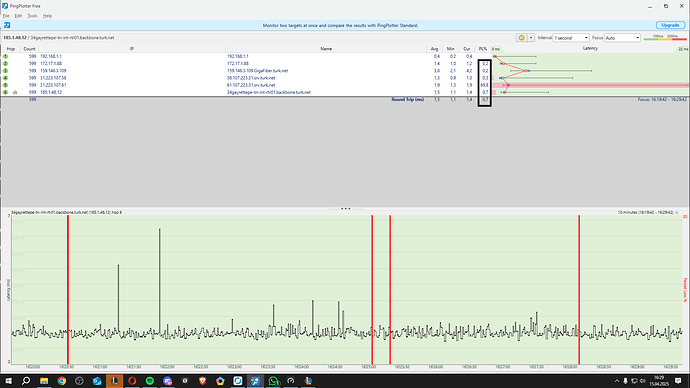Image resolution: width=690 pixels, height=388 pixels.
Task: Open the File menu
Action: (x=6, y=16)
